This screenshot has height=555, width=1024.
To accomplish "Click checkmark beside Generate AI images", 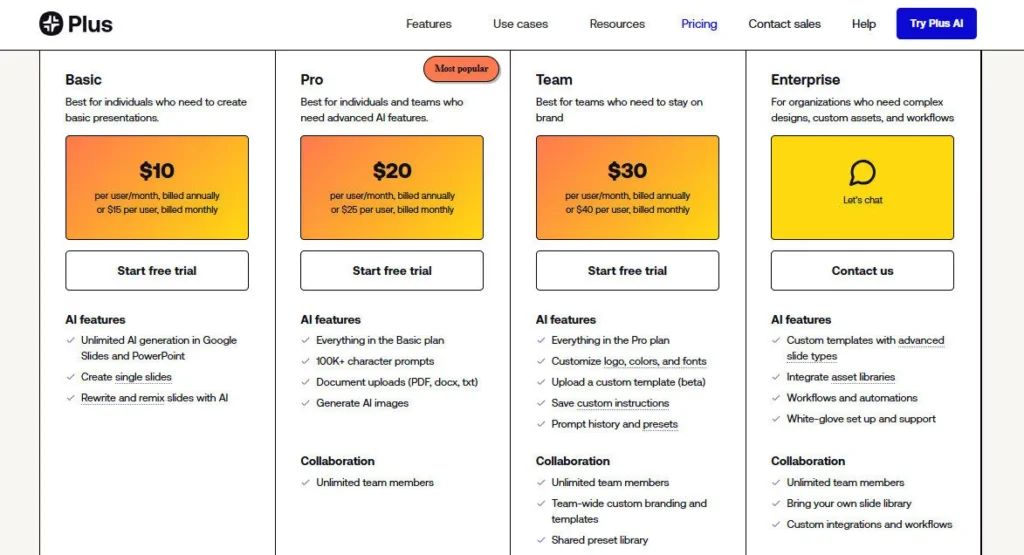I will click(306, 403).
